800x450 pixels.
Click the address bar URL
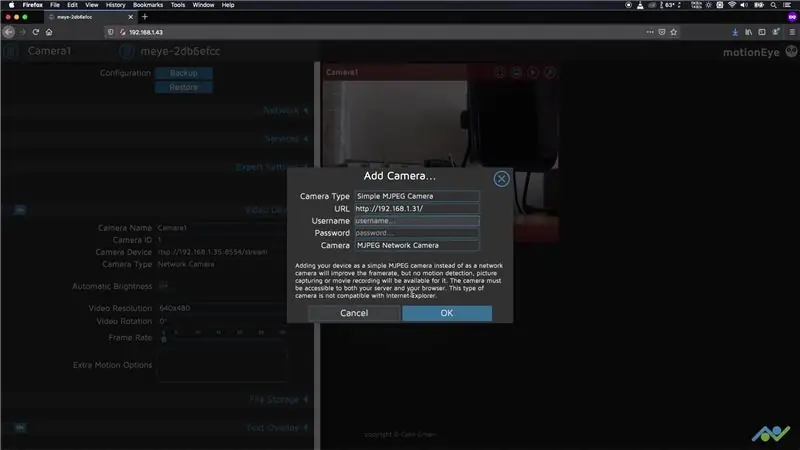pyautogui.click(x=146, y=32)
